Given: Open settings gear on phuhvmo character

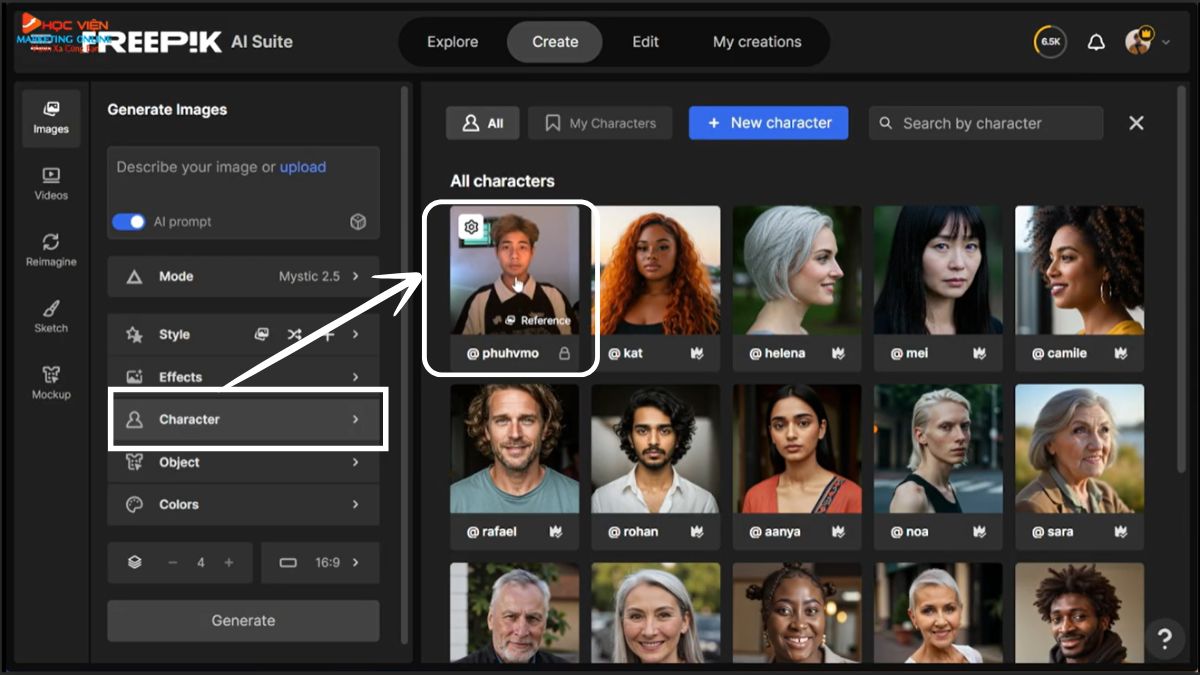Looking at the screenshot, I should pyautogui.click(x=471, y=228).
